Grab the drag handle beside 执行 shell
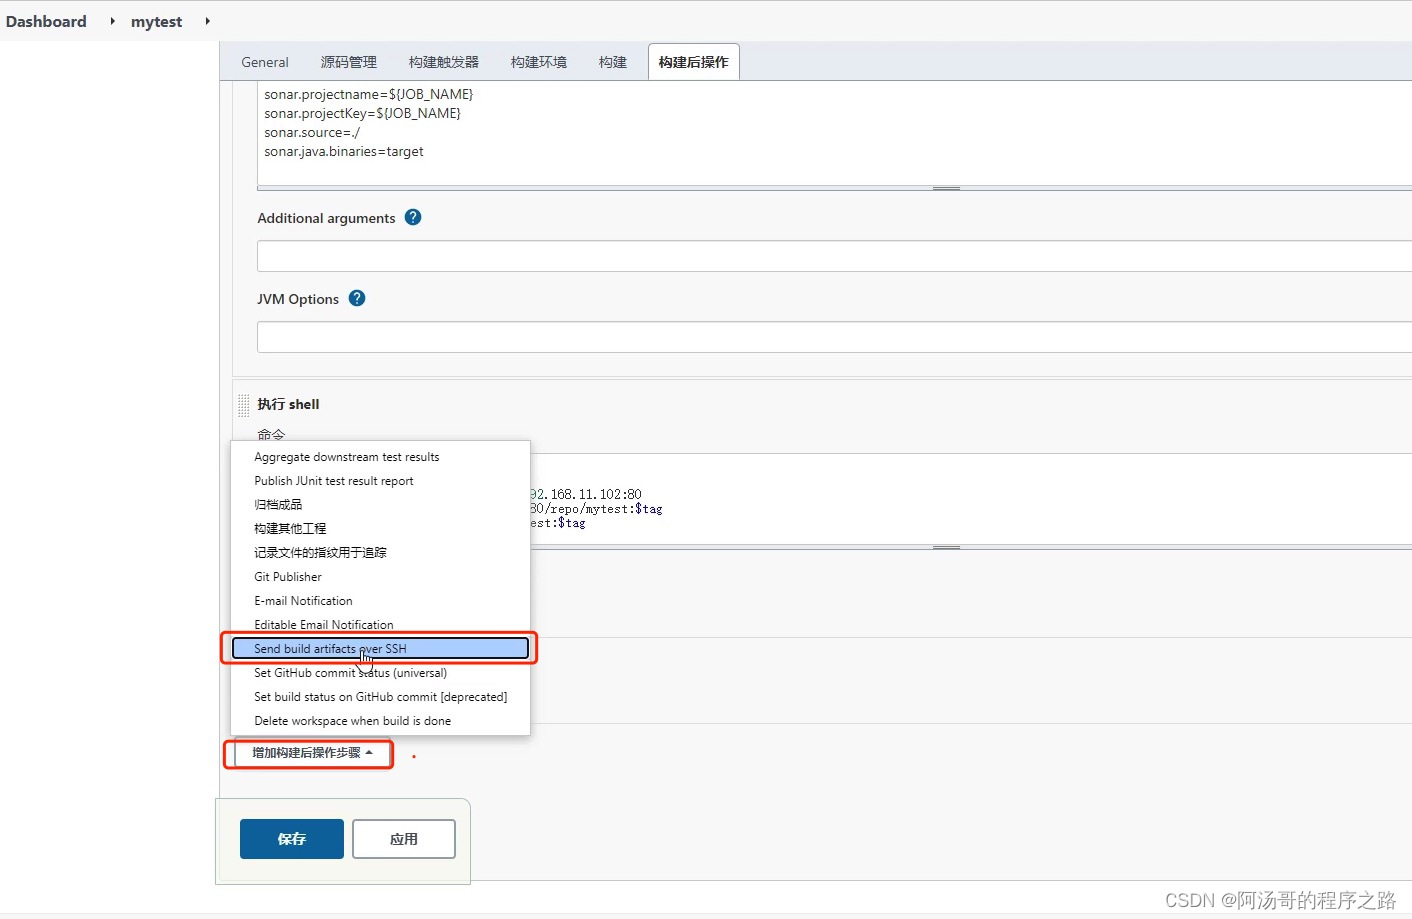 tap(244, 404)
